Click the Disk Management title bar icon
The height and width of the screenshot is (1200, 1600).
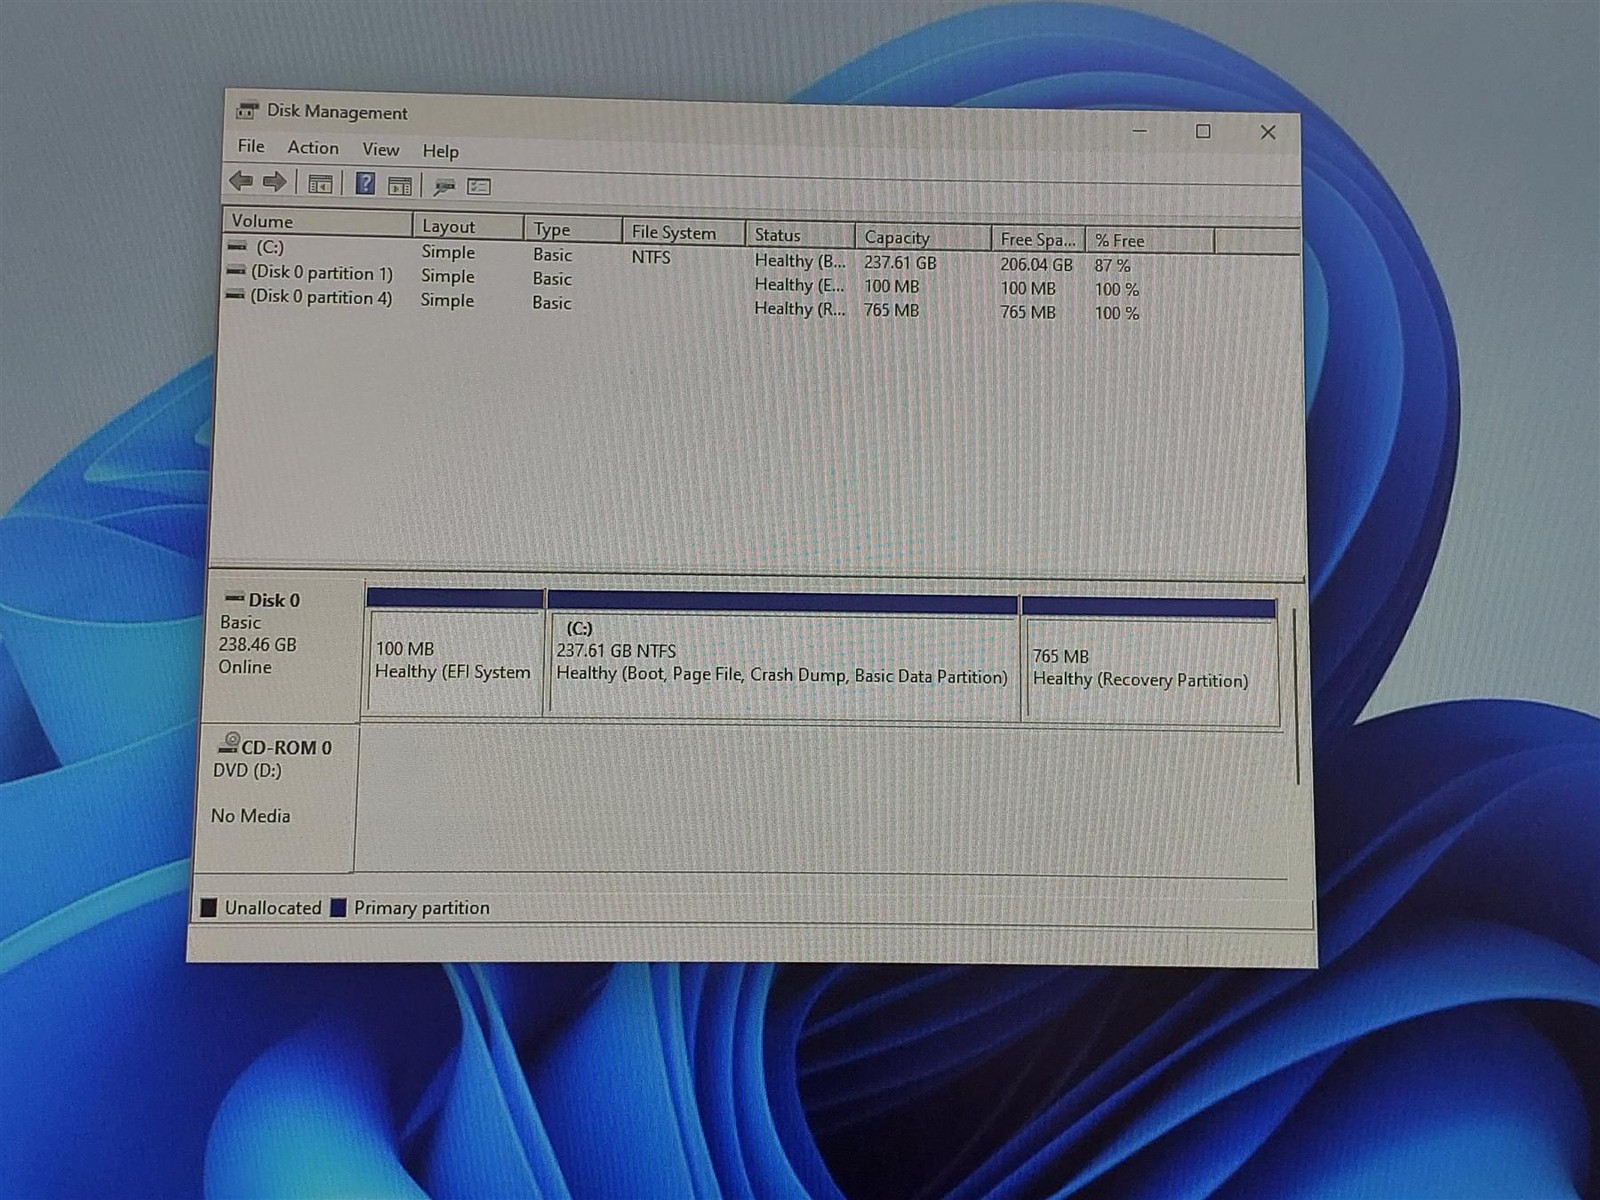(246, 111)
